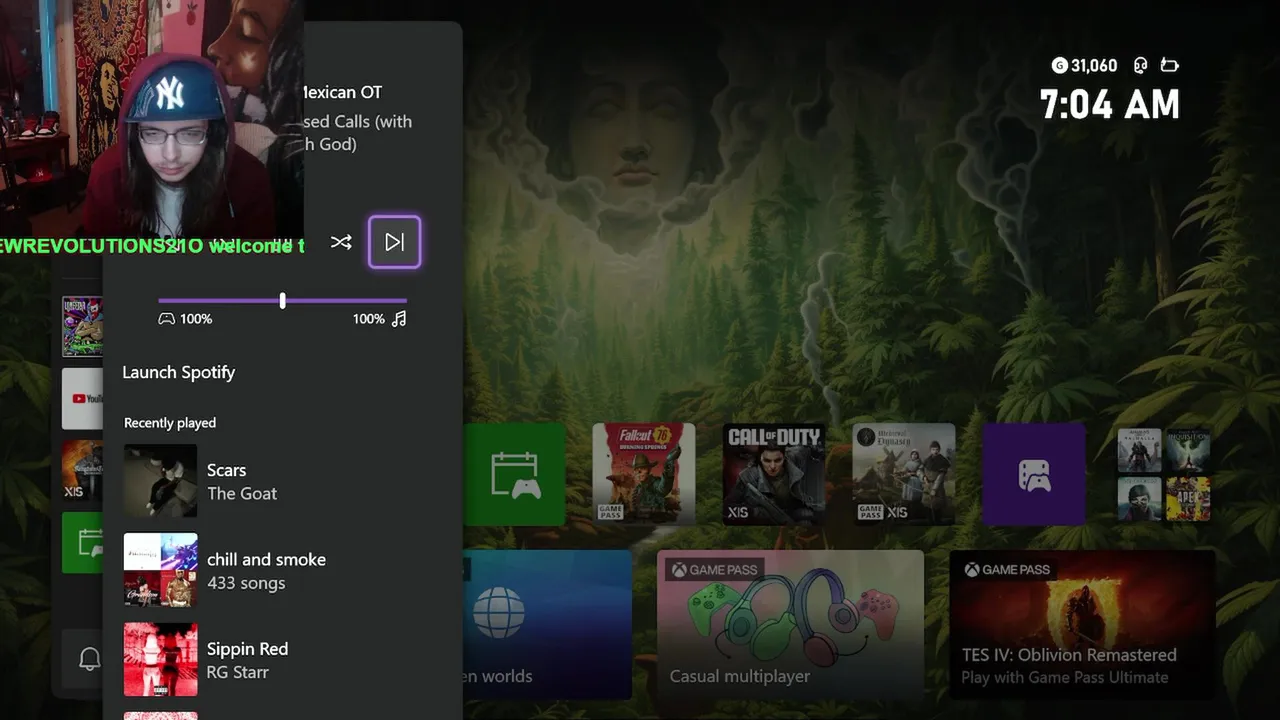Viewport: 1280px width, 720px height.
Task: Click the 7:04 AM clock
Action: [x=1110, y=105]
